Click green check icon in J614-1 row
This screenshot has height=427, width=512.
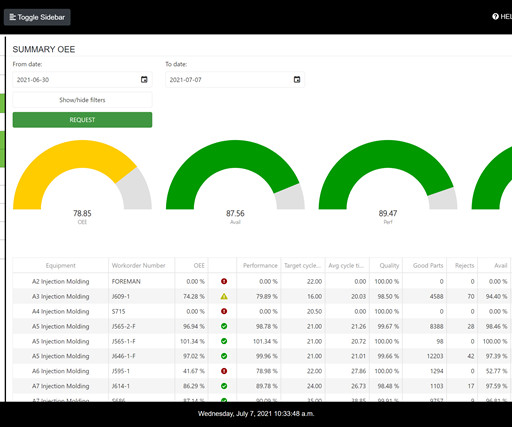pos(224,386)
